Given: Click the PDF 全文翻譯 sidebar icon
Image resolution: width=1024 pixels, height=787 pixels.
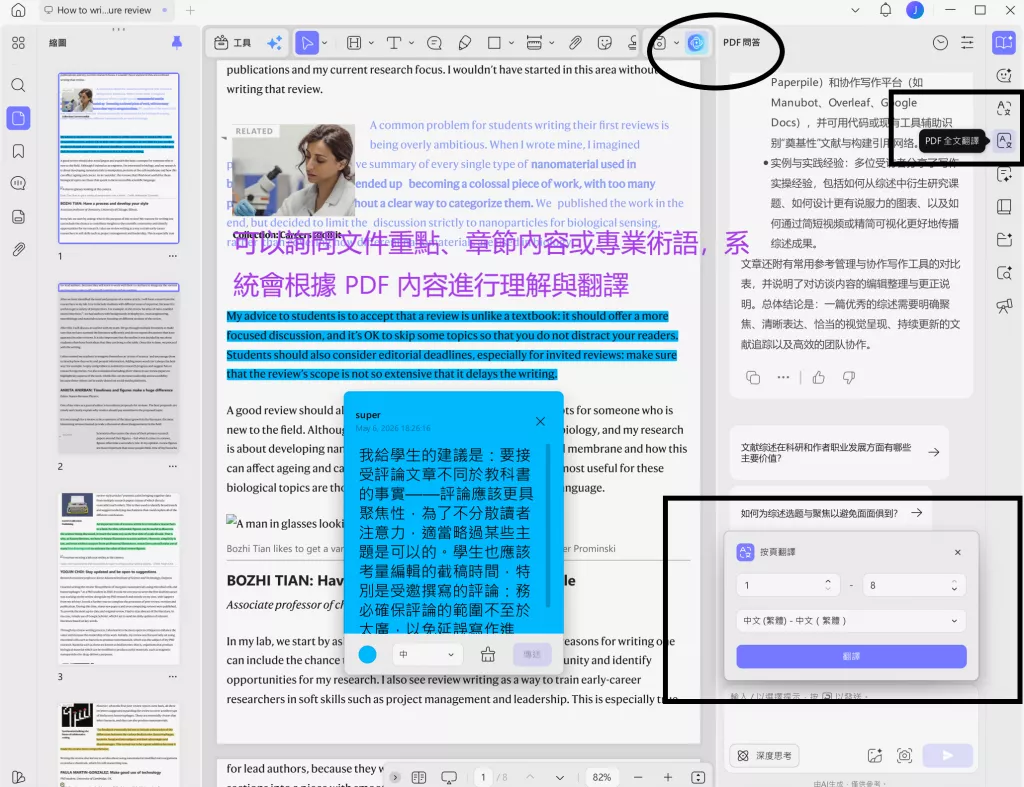Looking at the screenshot, I should pos(1004,140).
